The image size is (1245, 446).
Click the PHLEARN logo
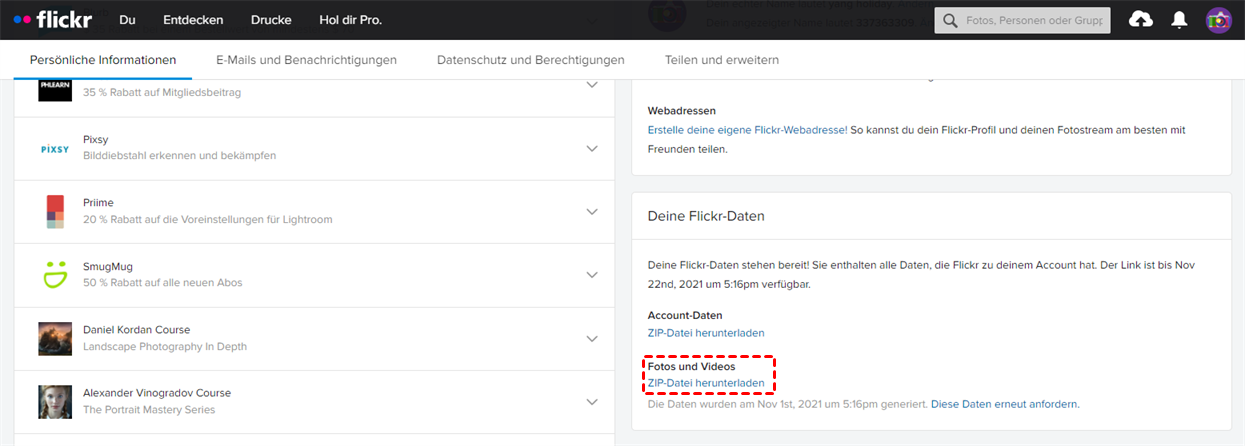(x=54, y=88)
